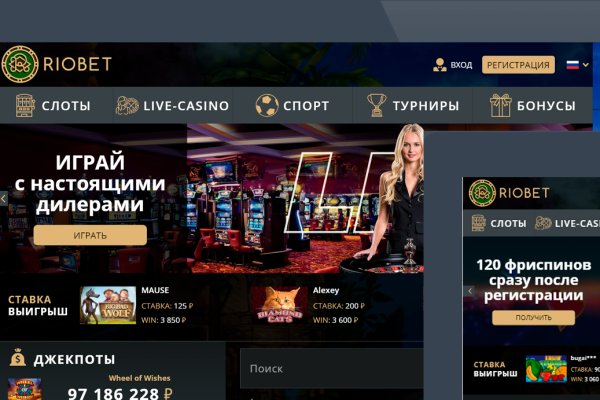Open the Diamond Cats game thumbnail
The image size is (600, 400).
pos(279,305)
